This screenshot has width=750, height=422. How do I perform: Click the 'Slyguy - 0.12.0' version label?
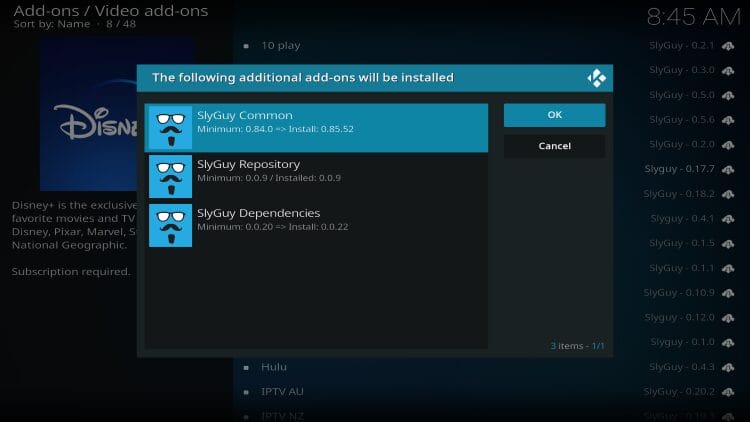coord(679,317)
